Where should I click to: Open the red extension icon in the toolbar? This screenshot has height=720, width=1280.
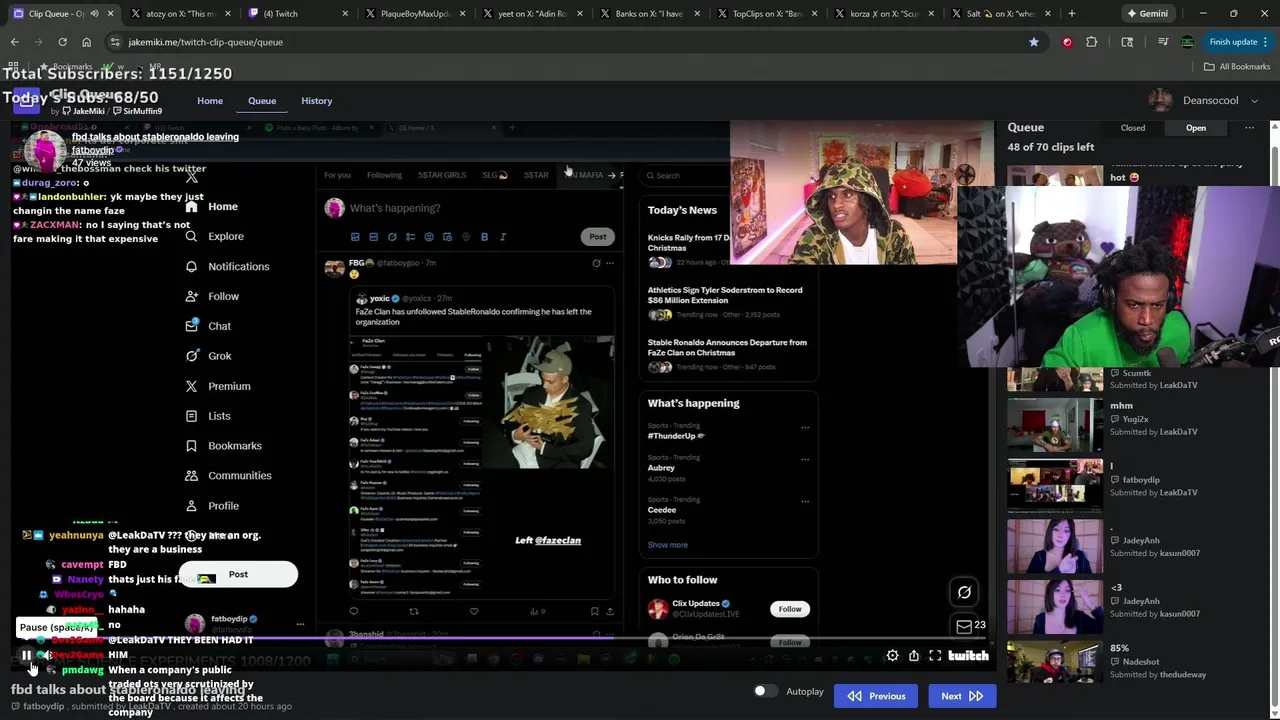pos(1067,42)
